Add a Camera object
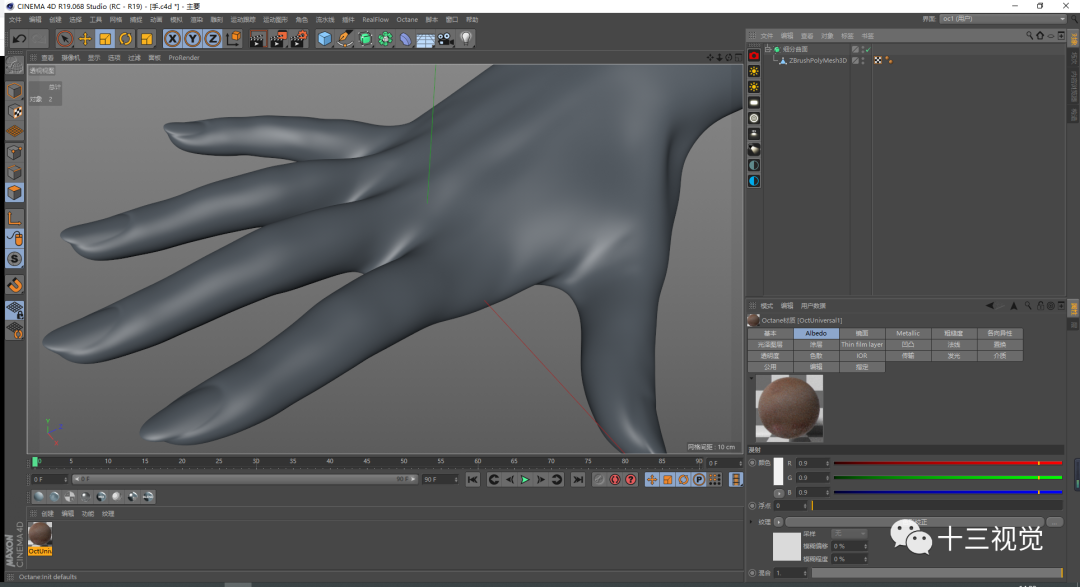 pos(446,39)
